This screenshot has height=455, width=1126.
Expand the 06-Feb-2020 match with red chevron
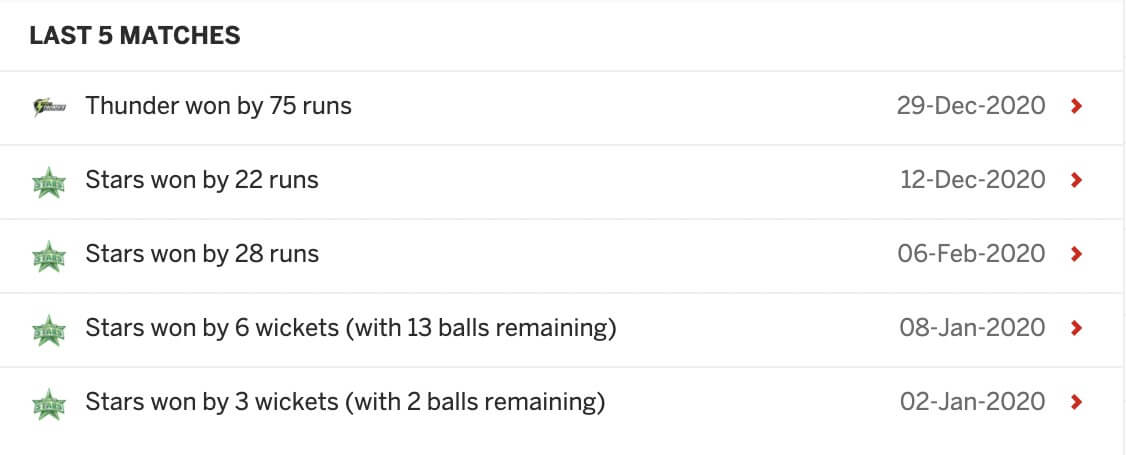[1076, 254]
